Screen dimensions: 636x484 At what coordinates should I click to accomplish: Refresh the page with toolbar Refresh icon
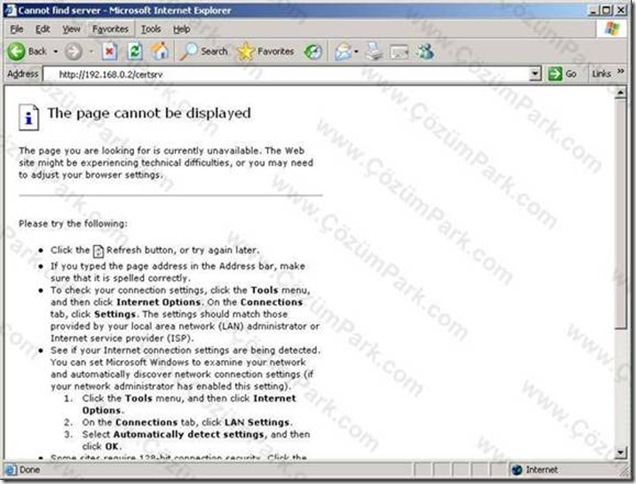pos(135,52)
